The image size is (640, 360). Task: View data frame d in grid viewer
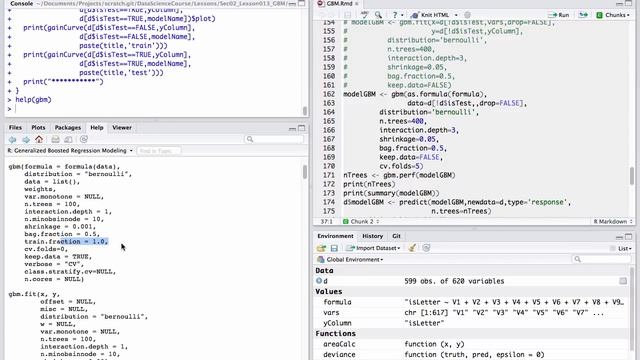coord(623,281)
